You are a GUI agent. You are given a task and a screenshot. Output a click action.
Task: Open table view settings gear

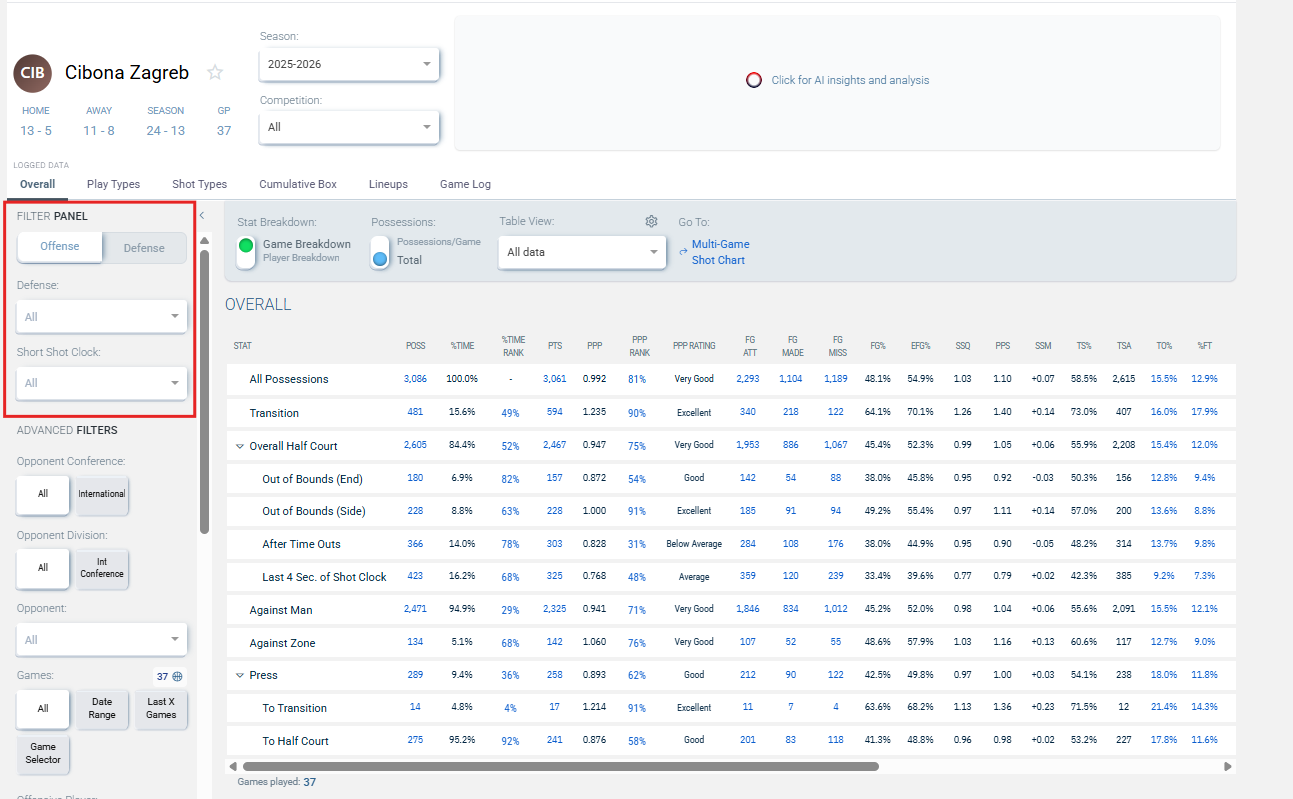[651, 221]
